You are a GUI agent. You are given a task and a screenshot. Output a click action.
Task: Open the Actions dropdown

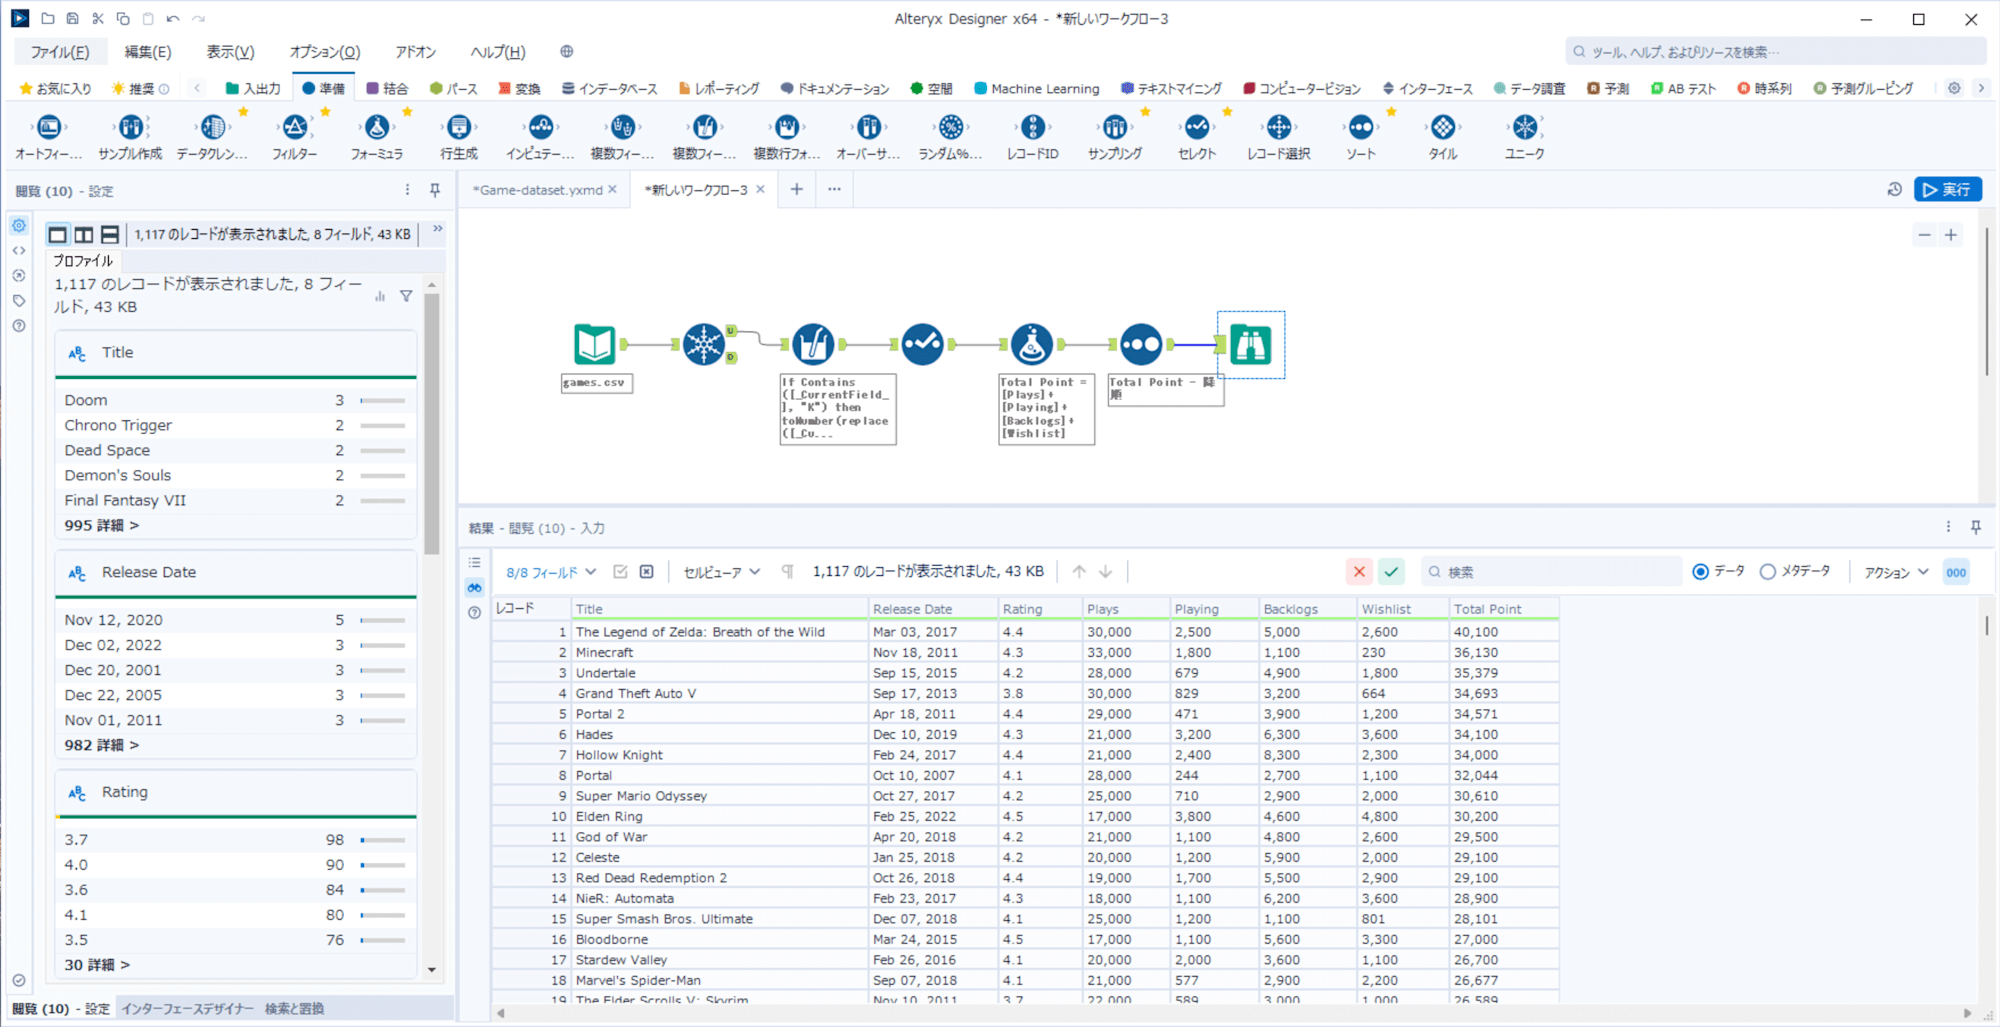tap(1896, 572)
